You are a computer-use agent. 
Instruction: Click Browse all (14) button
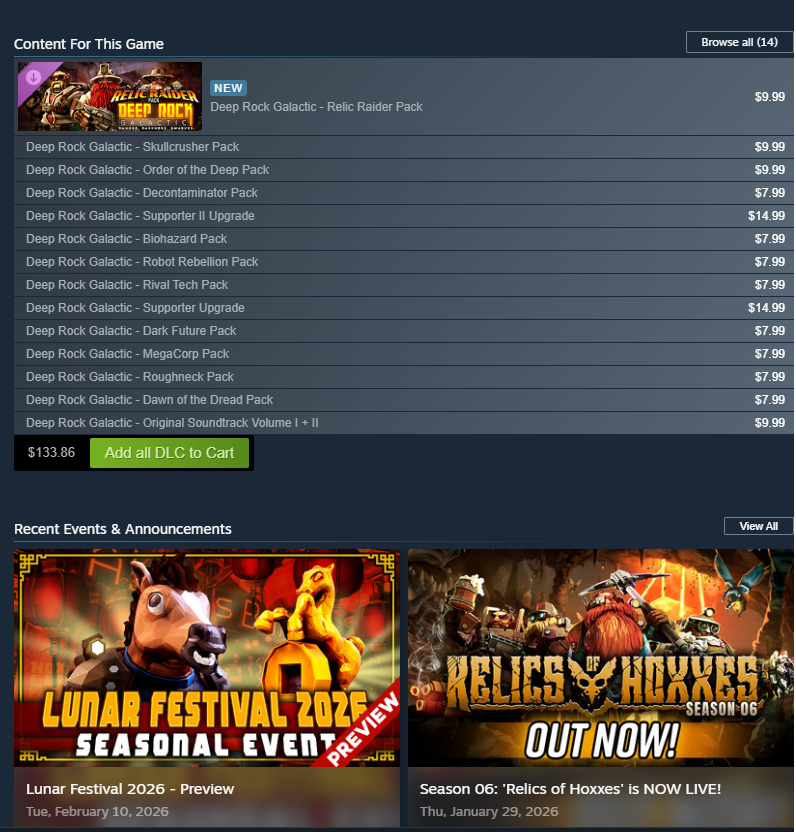[x=739, y=42]
